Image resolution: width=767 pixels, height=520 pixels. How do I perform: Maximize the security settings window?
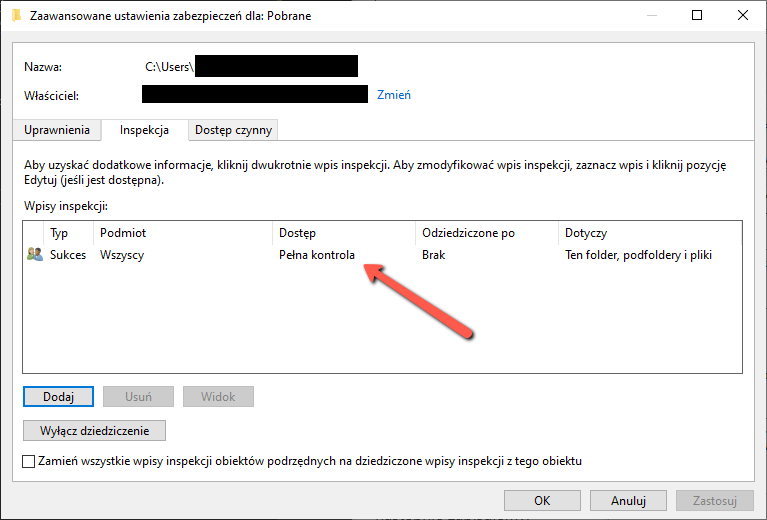pos(697,15)
